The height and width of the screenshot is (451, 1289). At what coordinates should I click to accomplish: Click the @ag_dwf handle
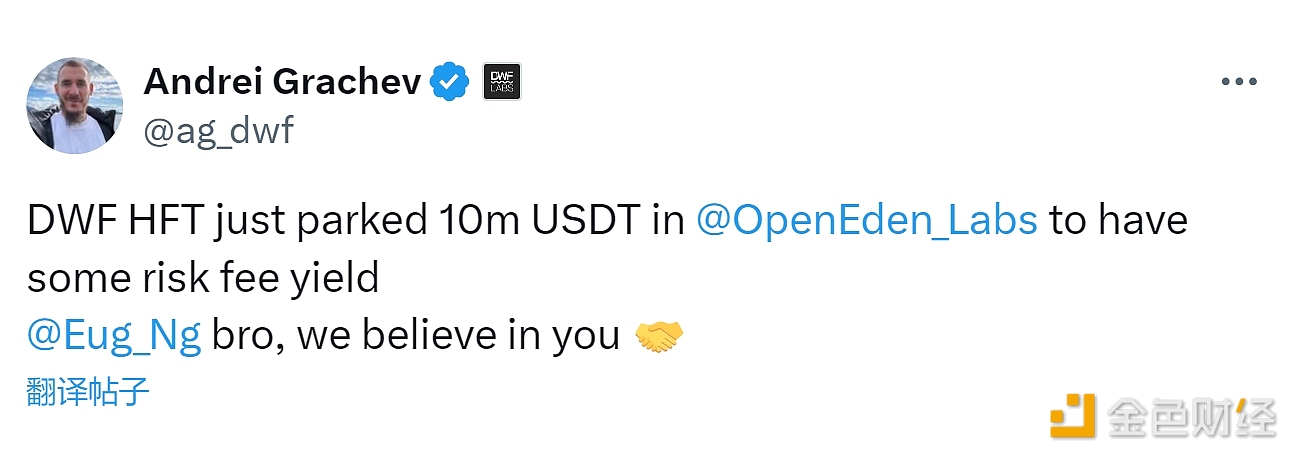(218, 130)
